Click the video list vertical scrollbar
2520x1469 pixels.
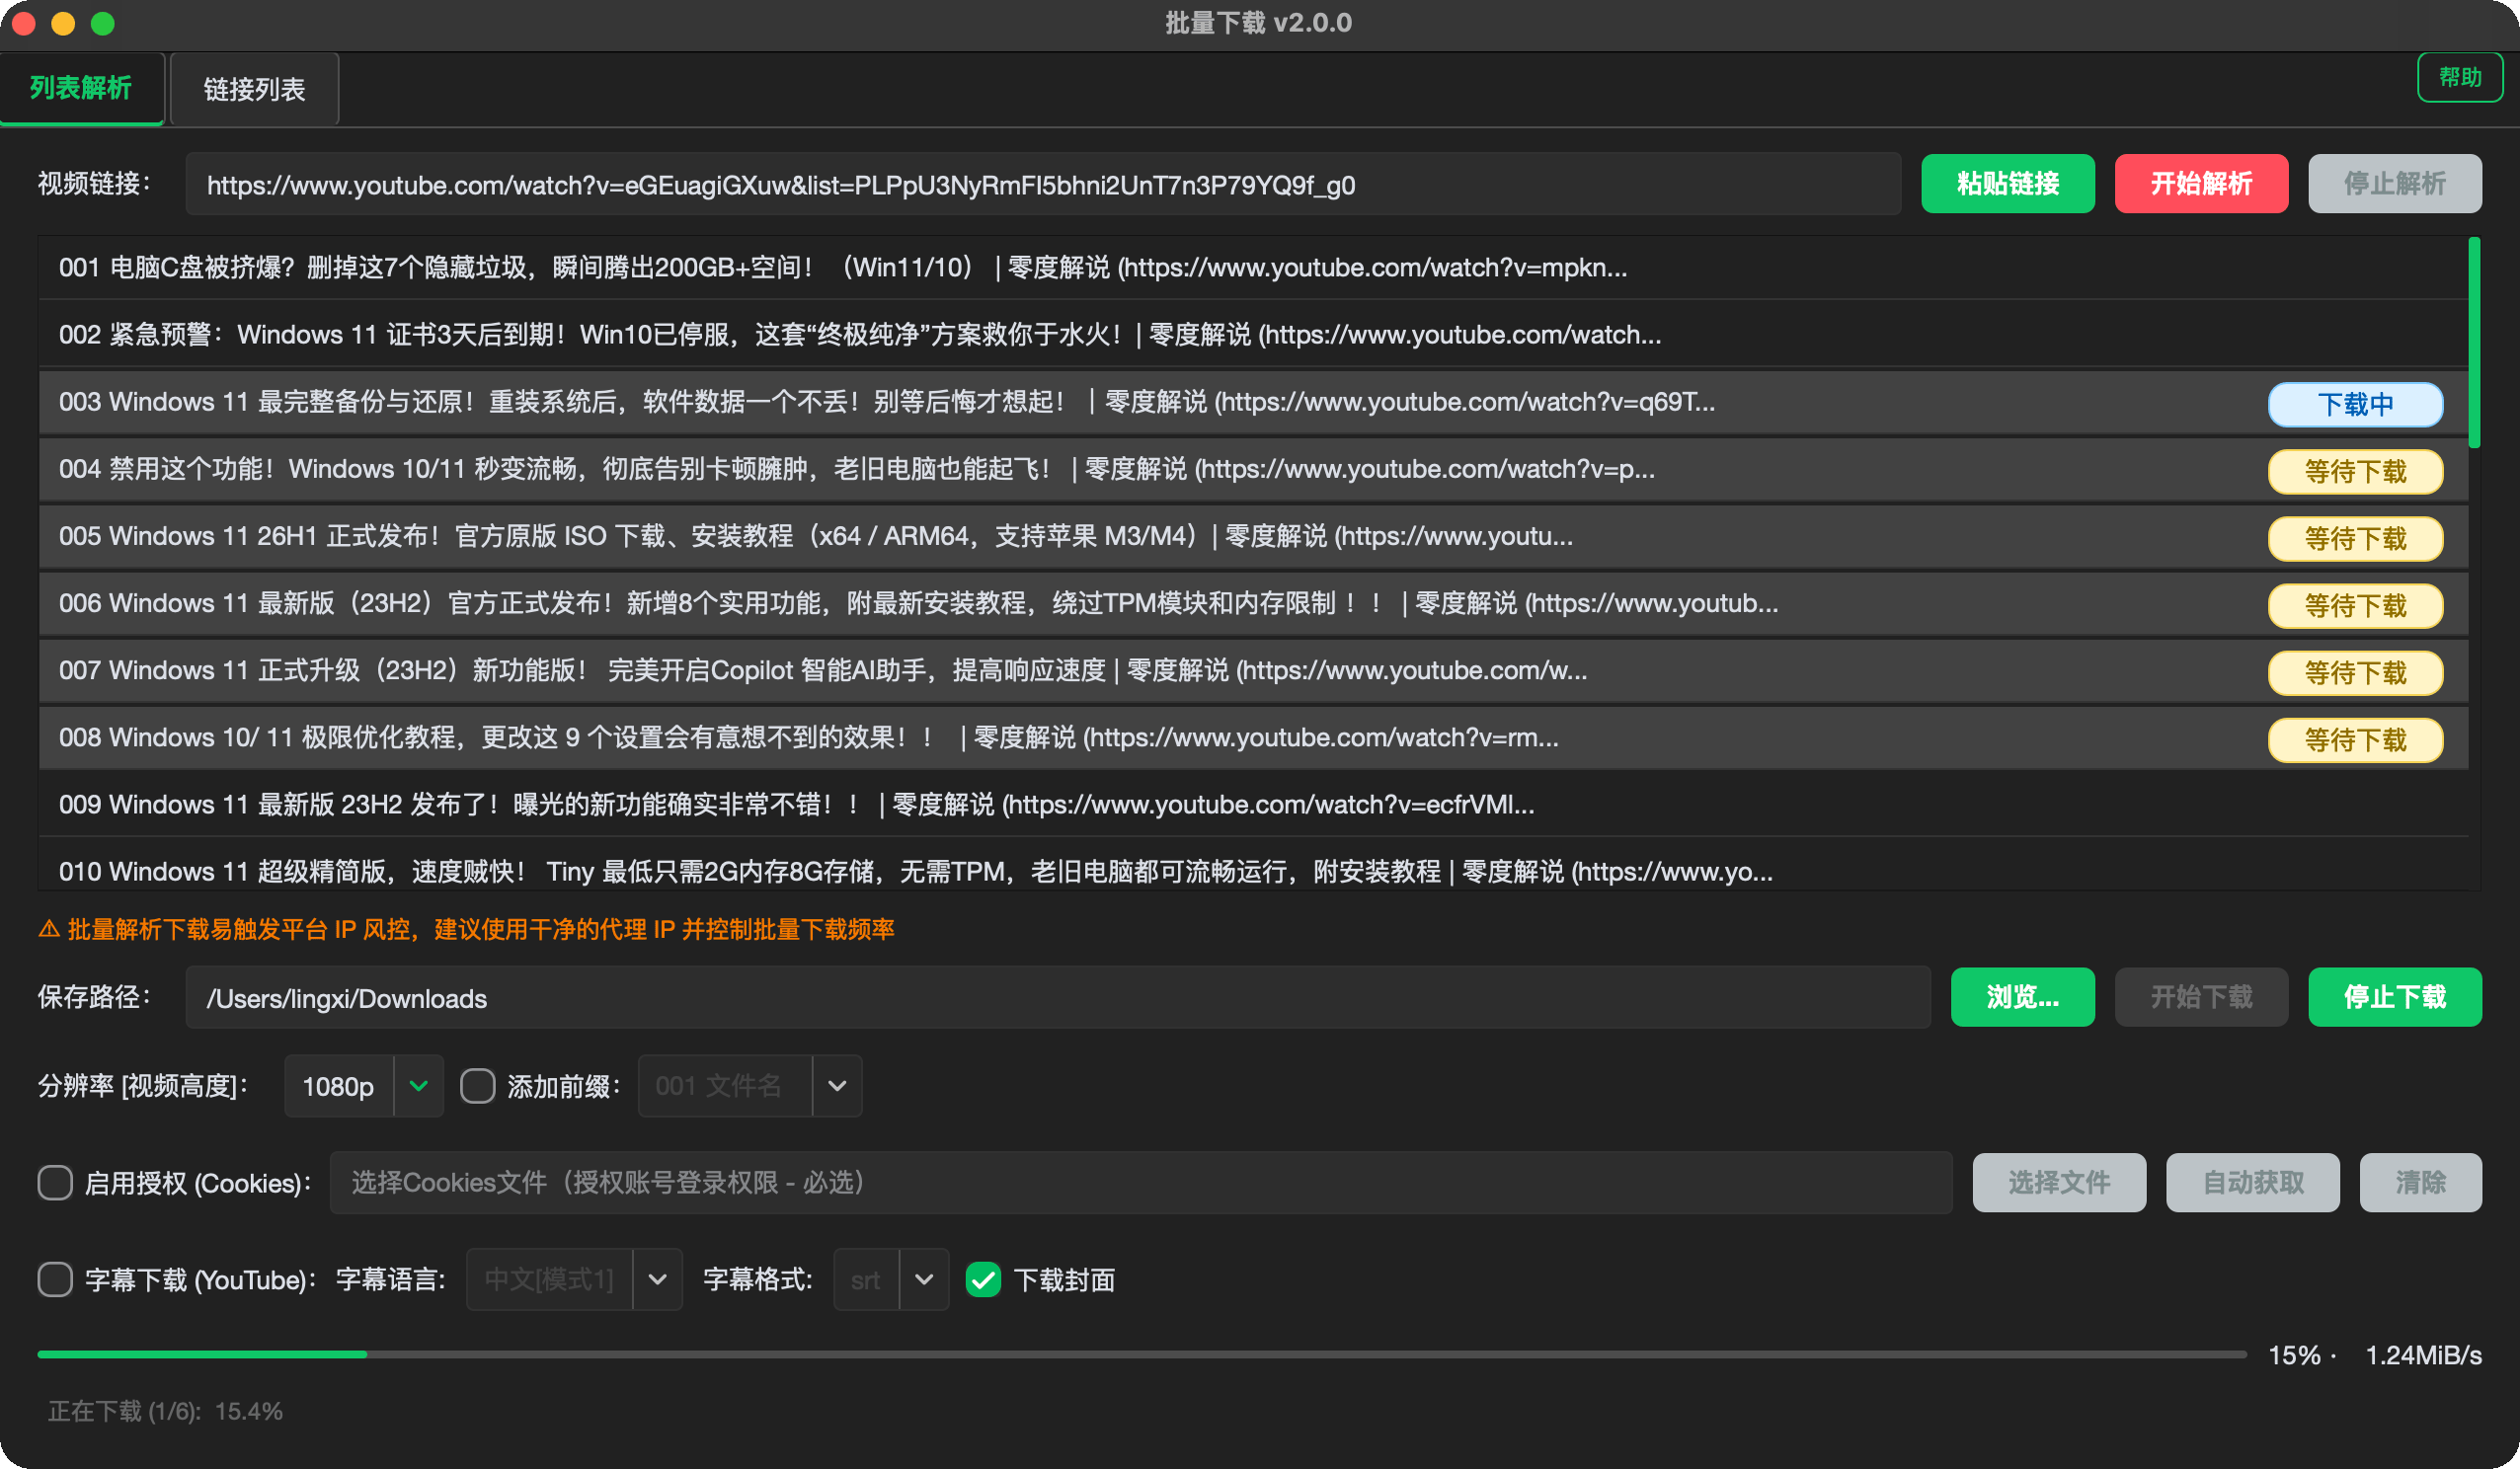pyautogui.click(x=2473, y=342)
